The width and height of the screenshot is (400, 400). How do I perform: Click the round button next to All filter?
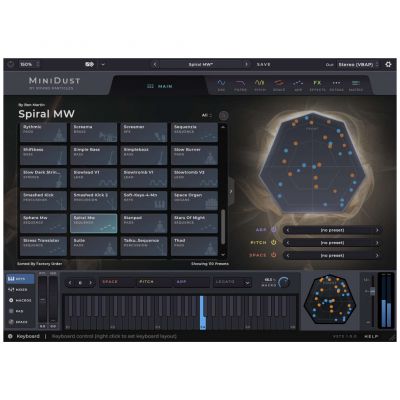point(224,116)
